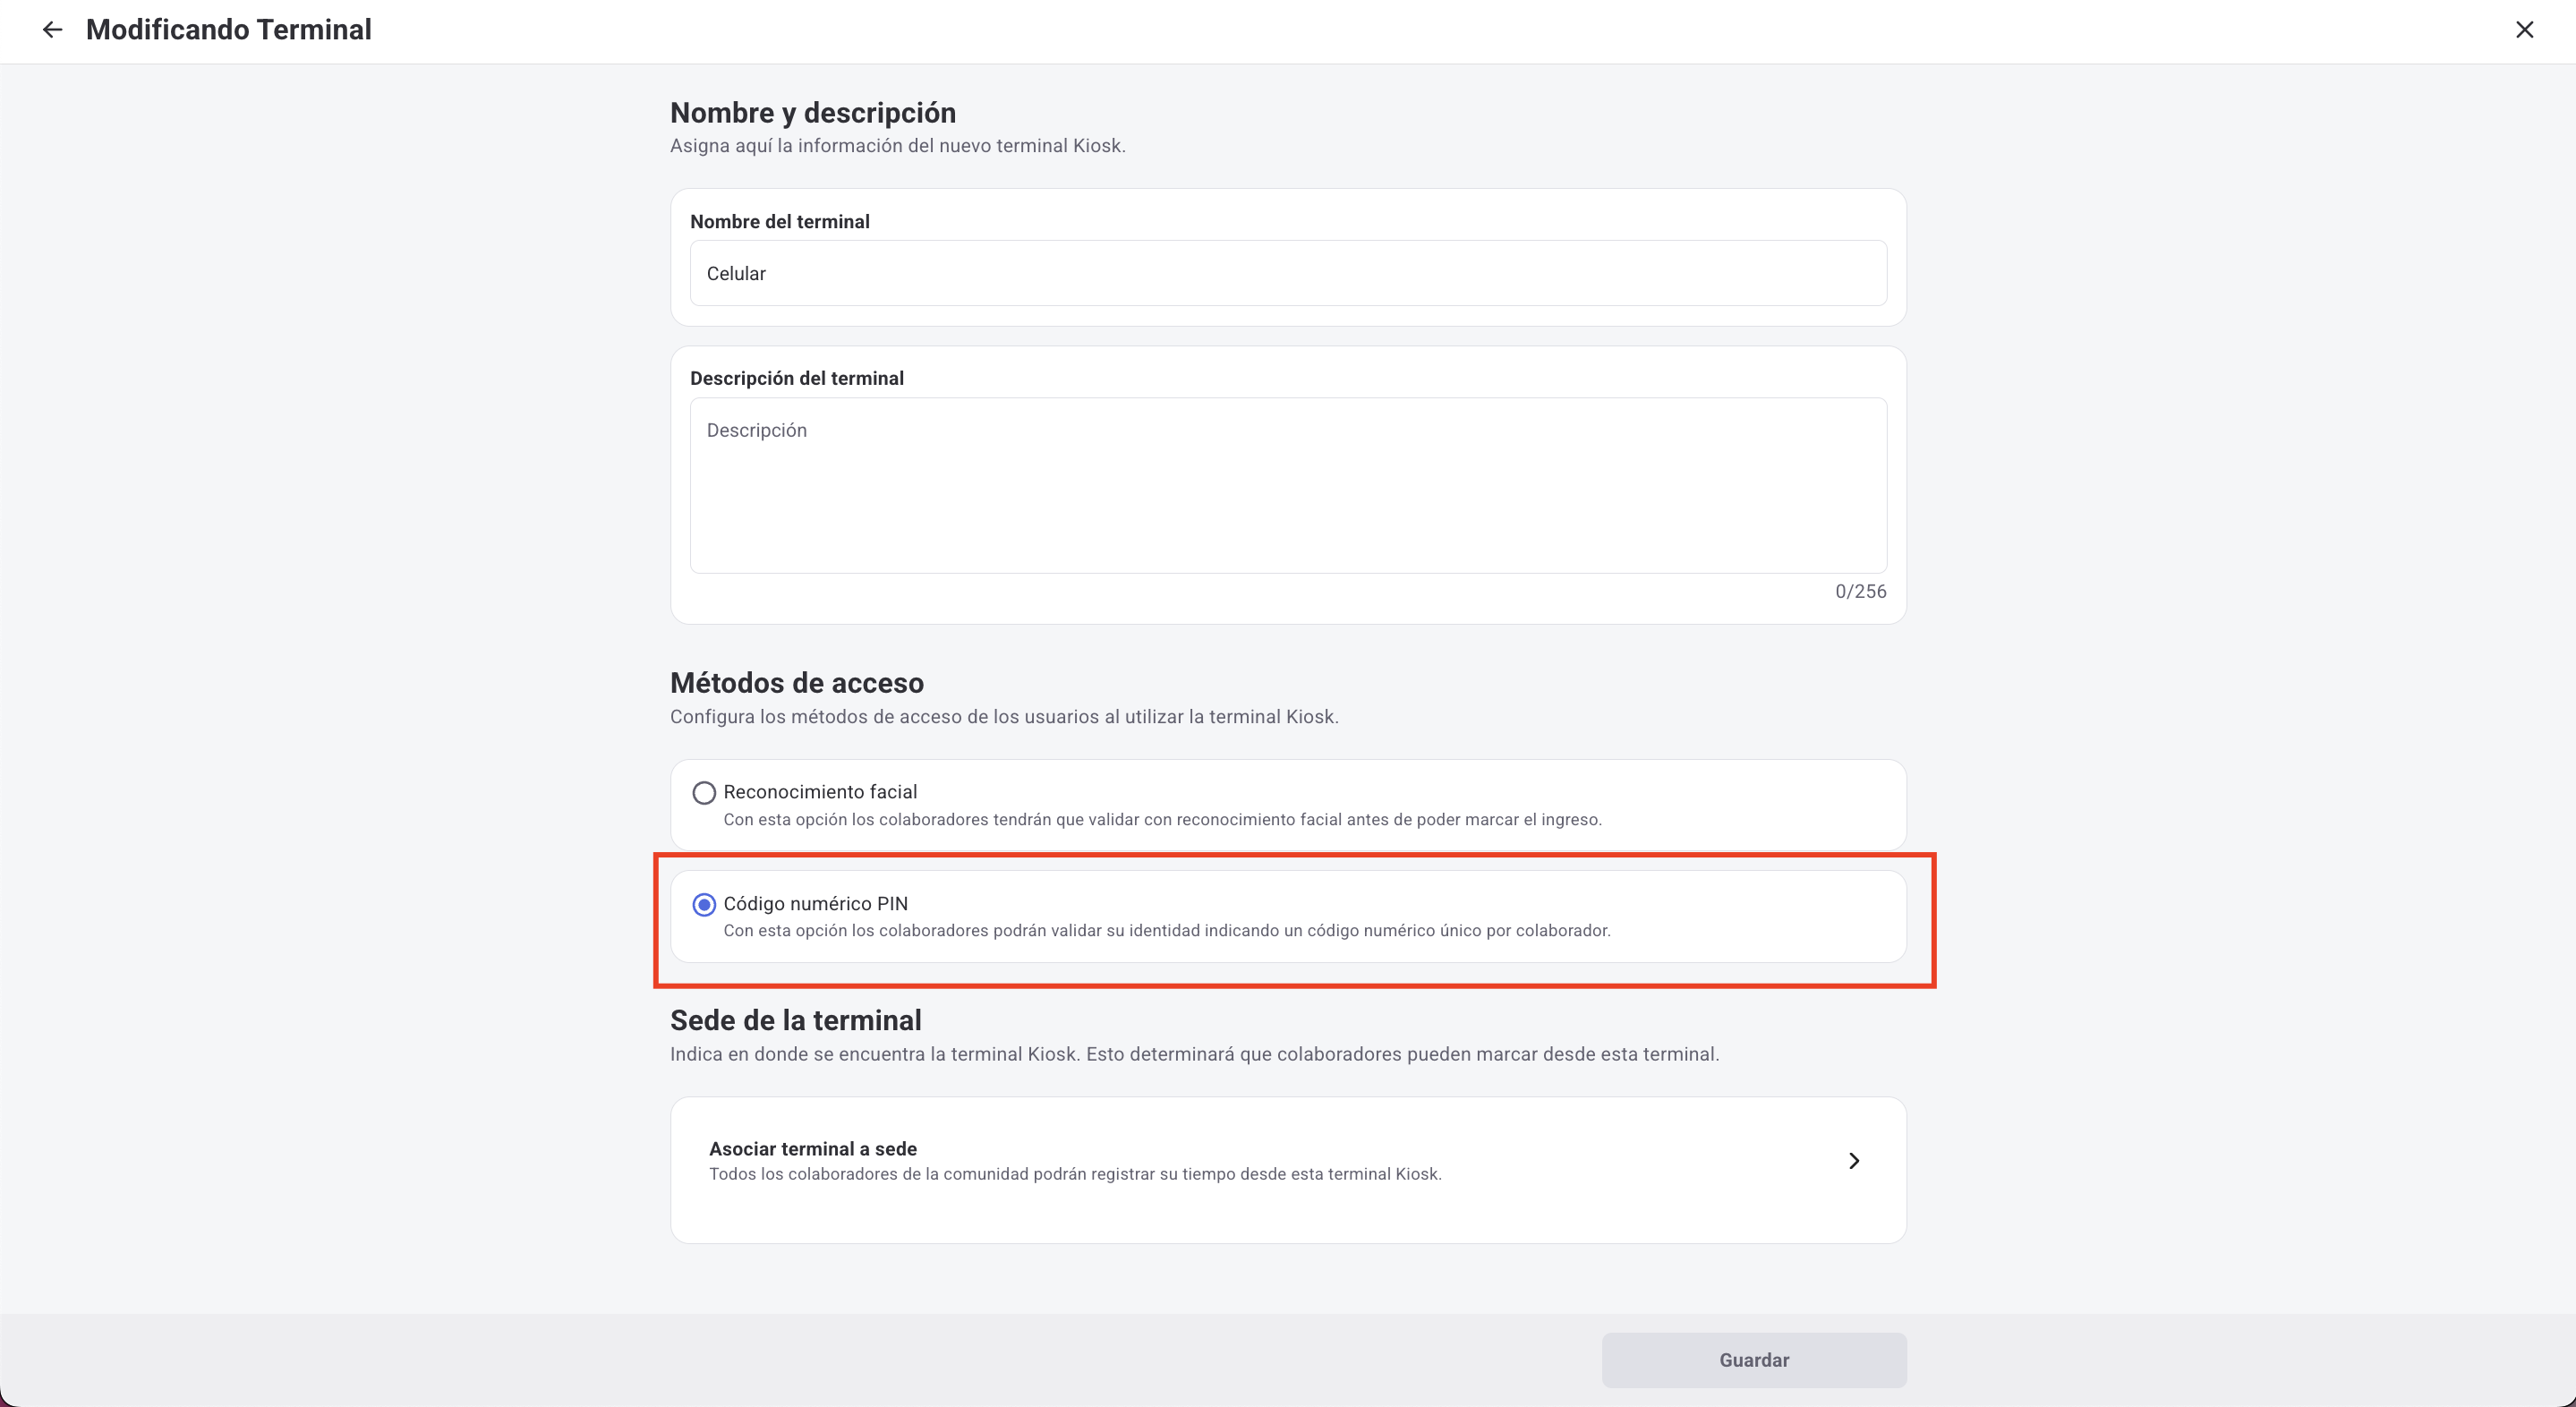
Task: Click the back arrow beside Modificando Terminal
Action: coord(52,30)
